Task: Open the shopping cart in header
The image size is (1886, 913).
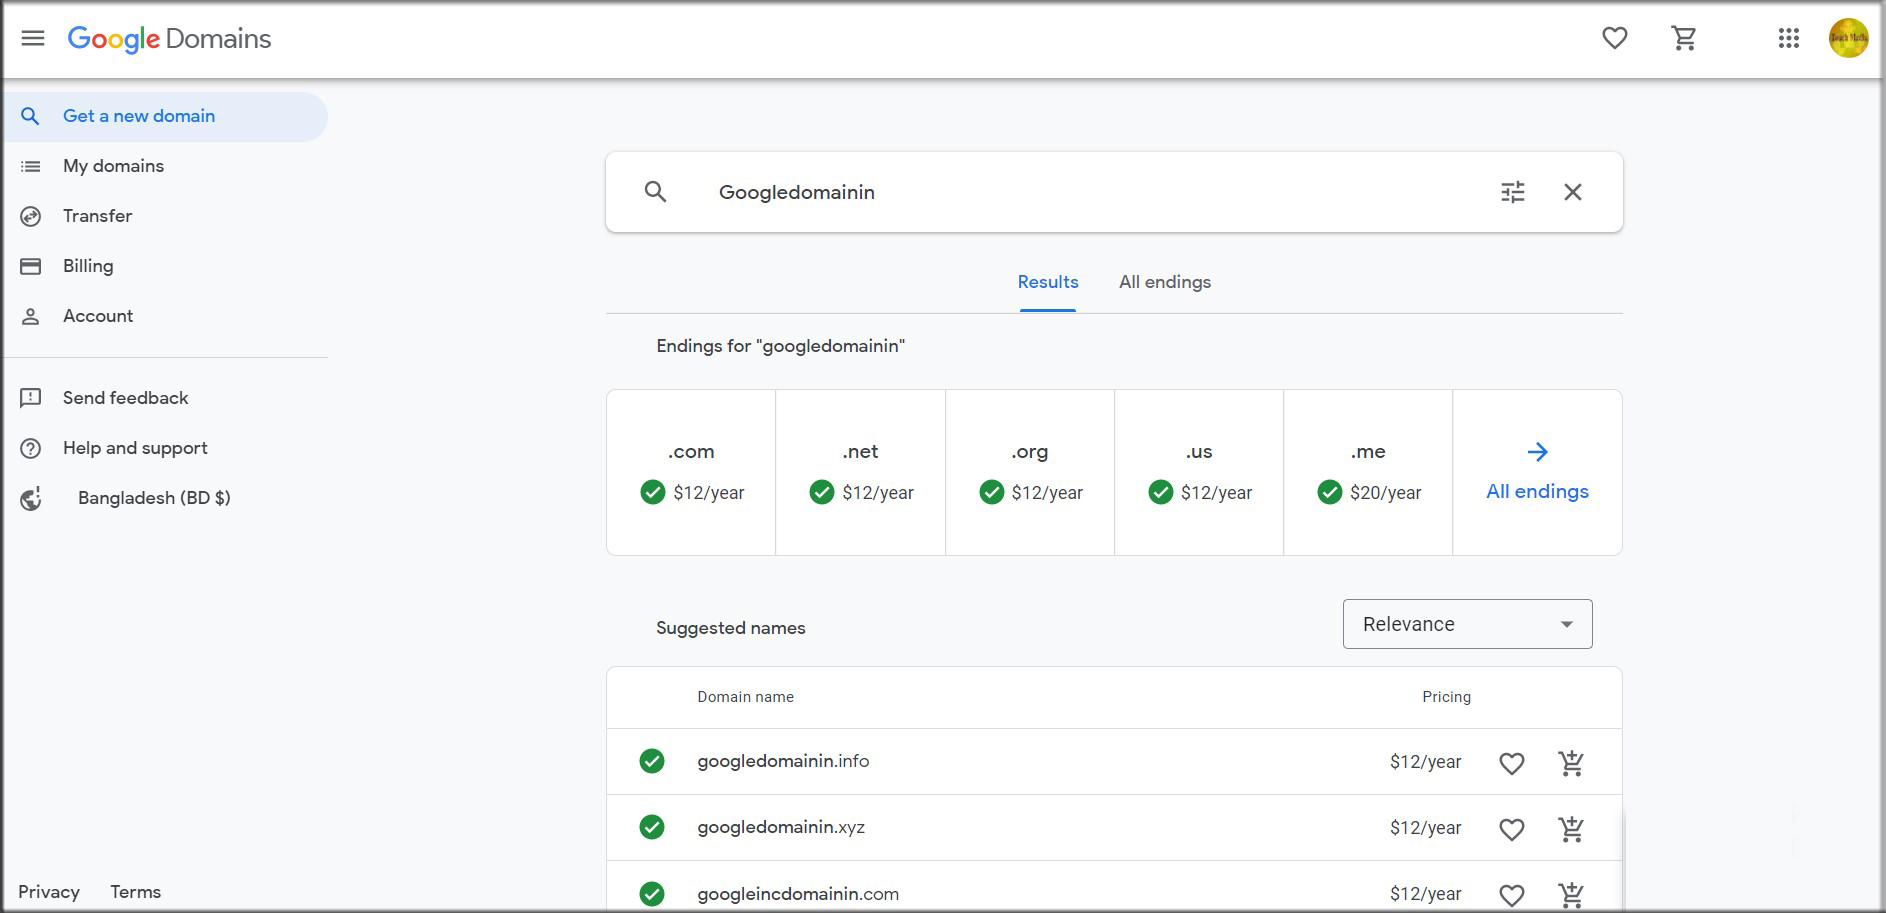Action: (x=1684, y=38)
